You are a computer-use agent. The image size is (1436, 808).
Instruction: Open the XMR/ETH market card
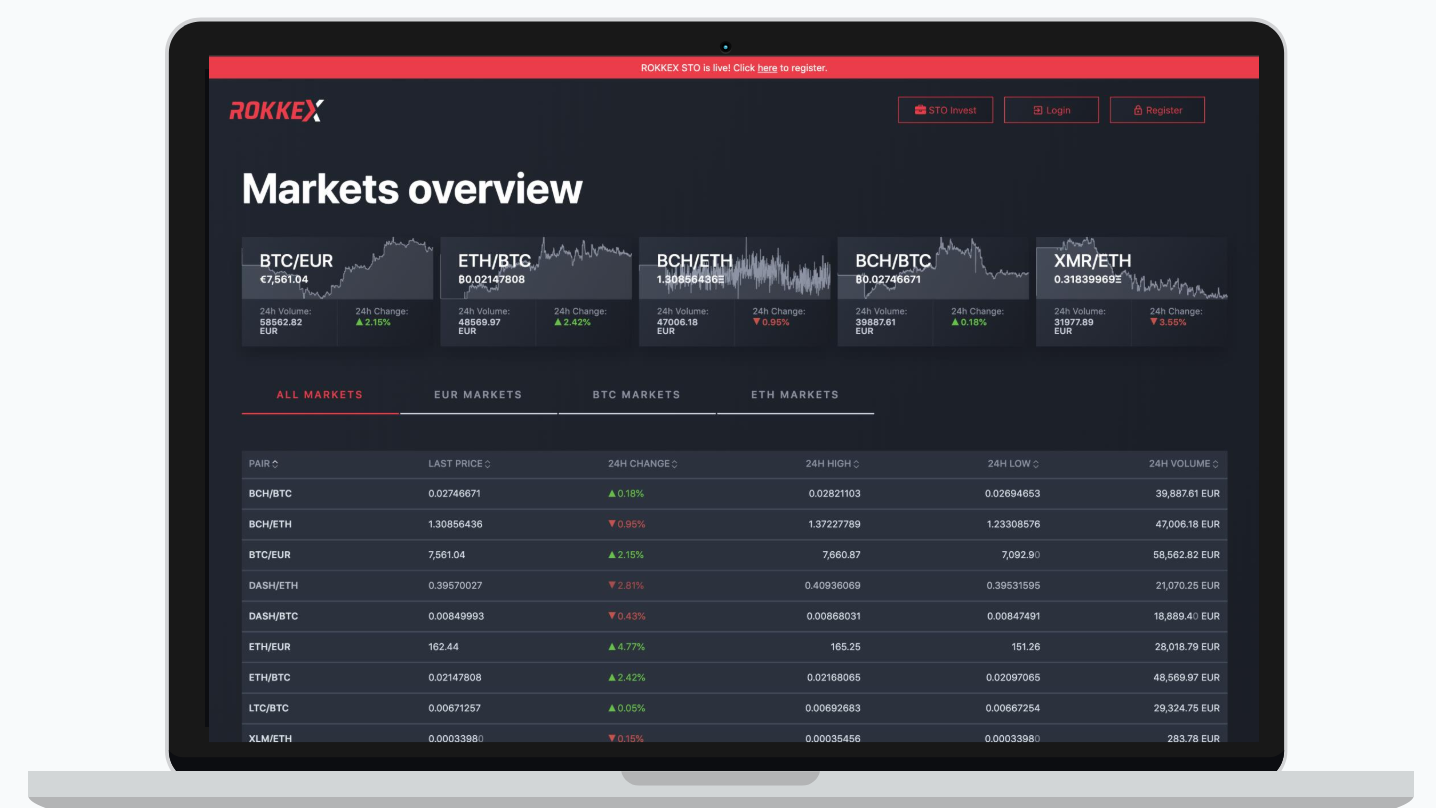tap(1132, 292)
